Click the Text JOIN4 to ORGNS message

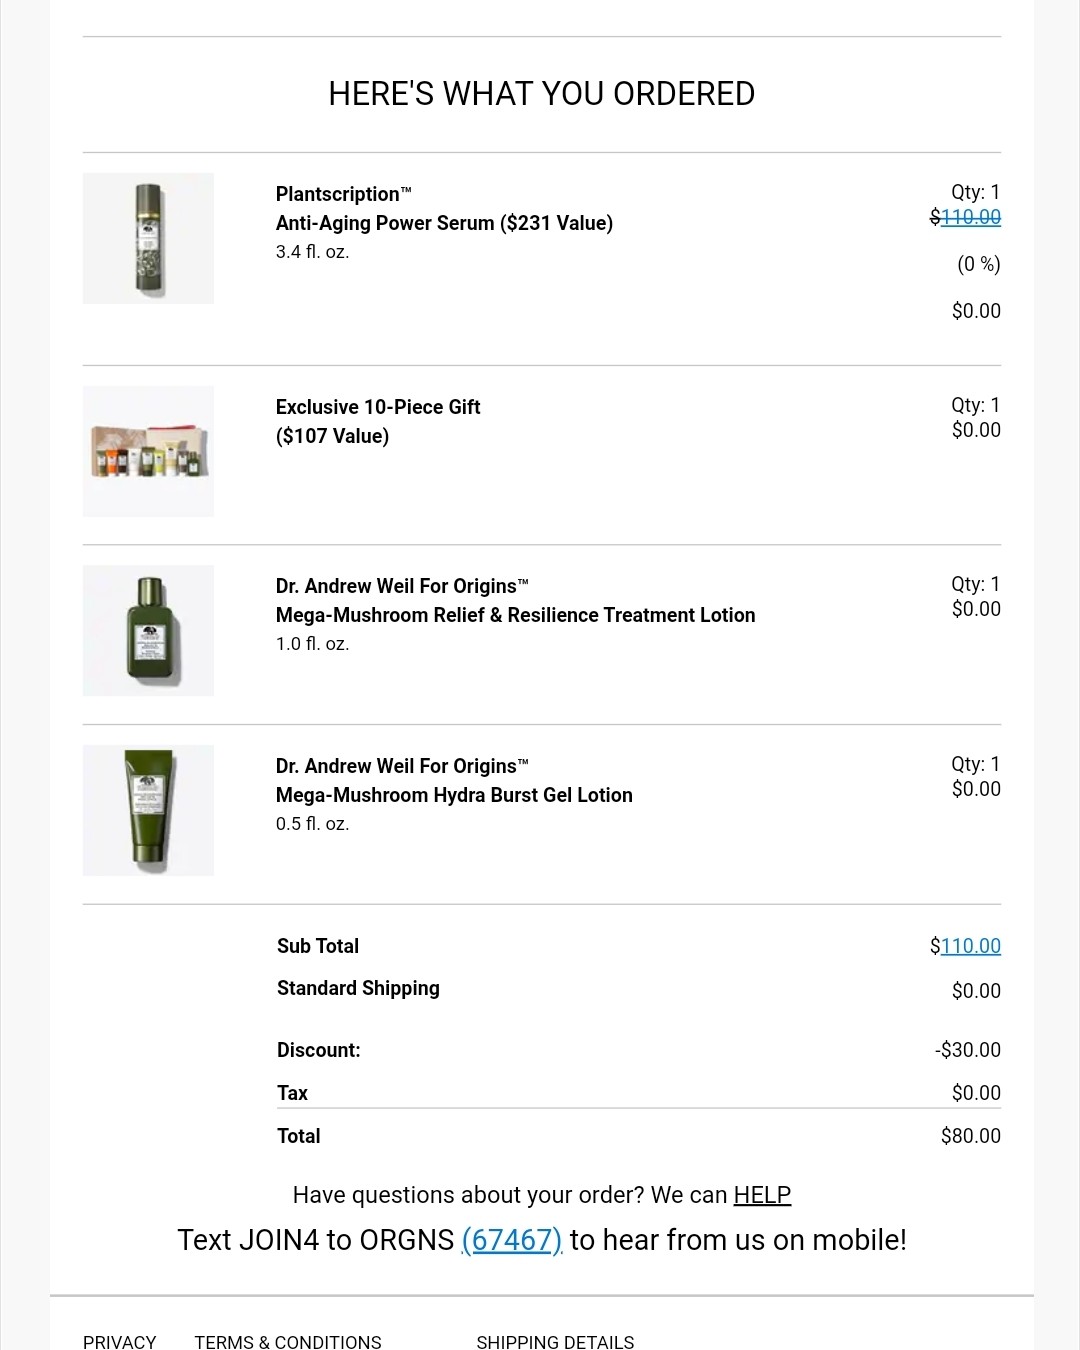click(x=541, y=1240)
